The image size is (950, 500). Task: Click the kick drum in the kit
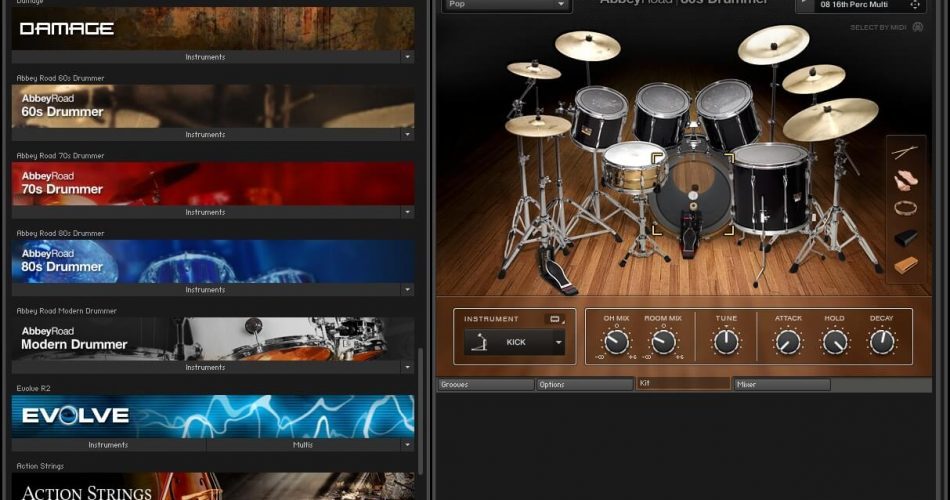[x=693, y=194]
